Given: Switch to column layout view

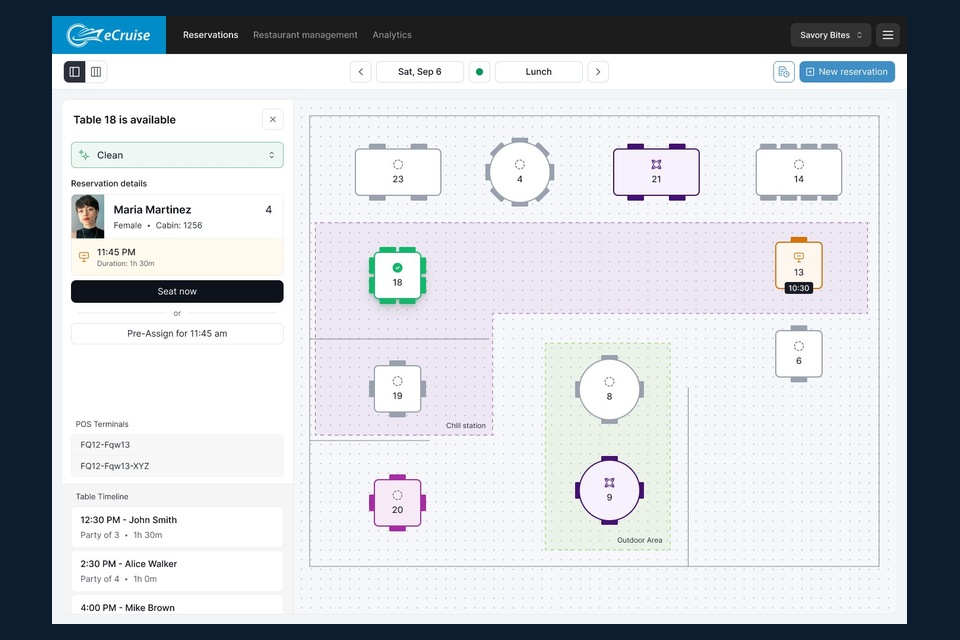Looking at the screenshot, I should click(96, 72).
